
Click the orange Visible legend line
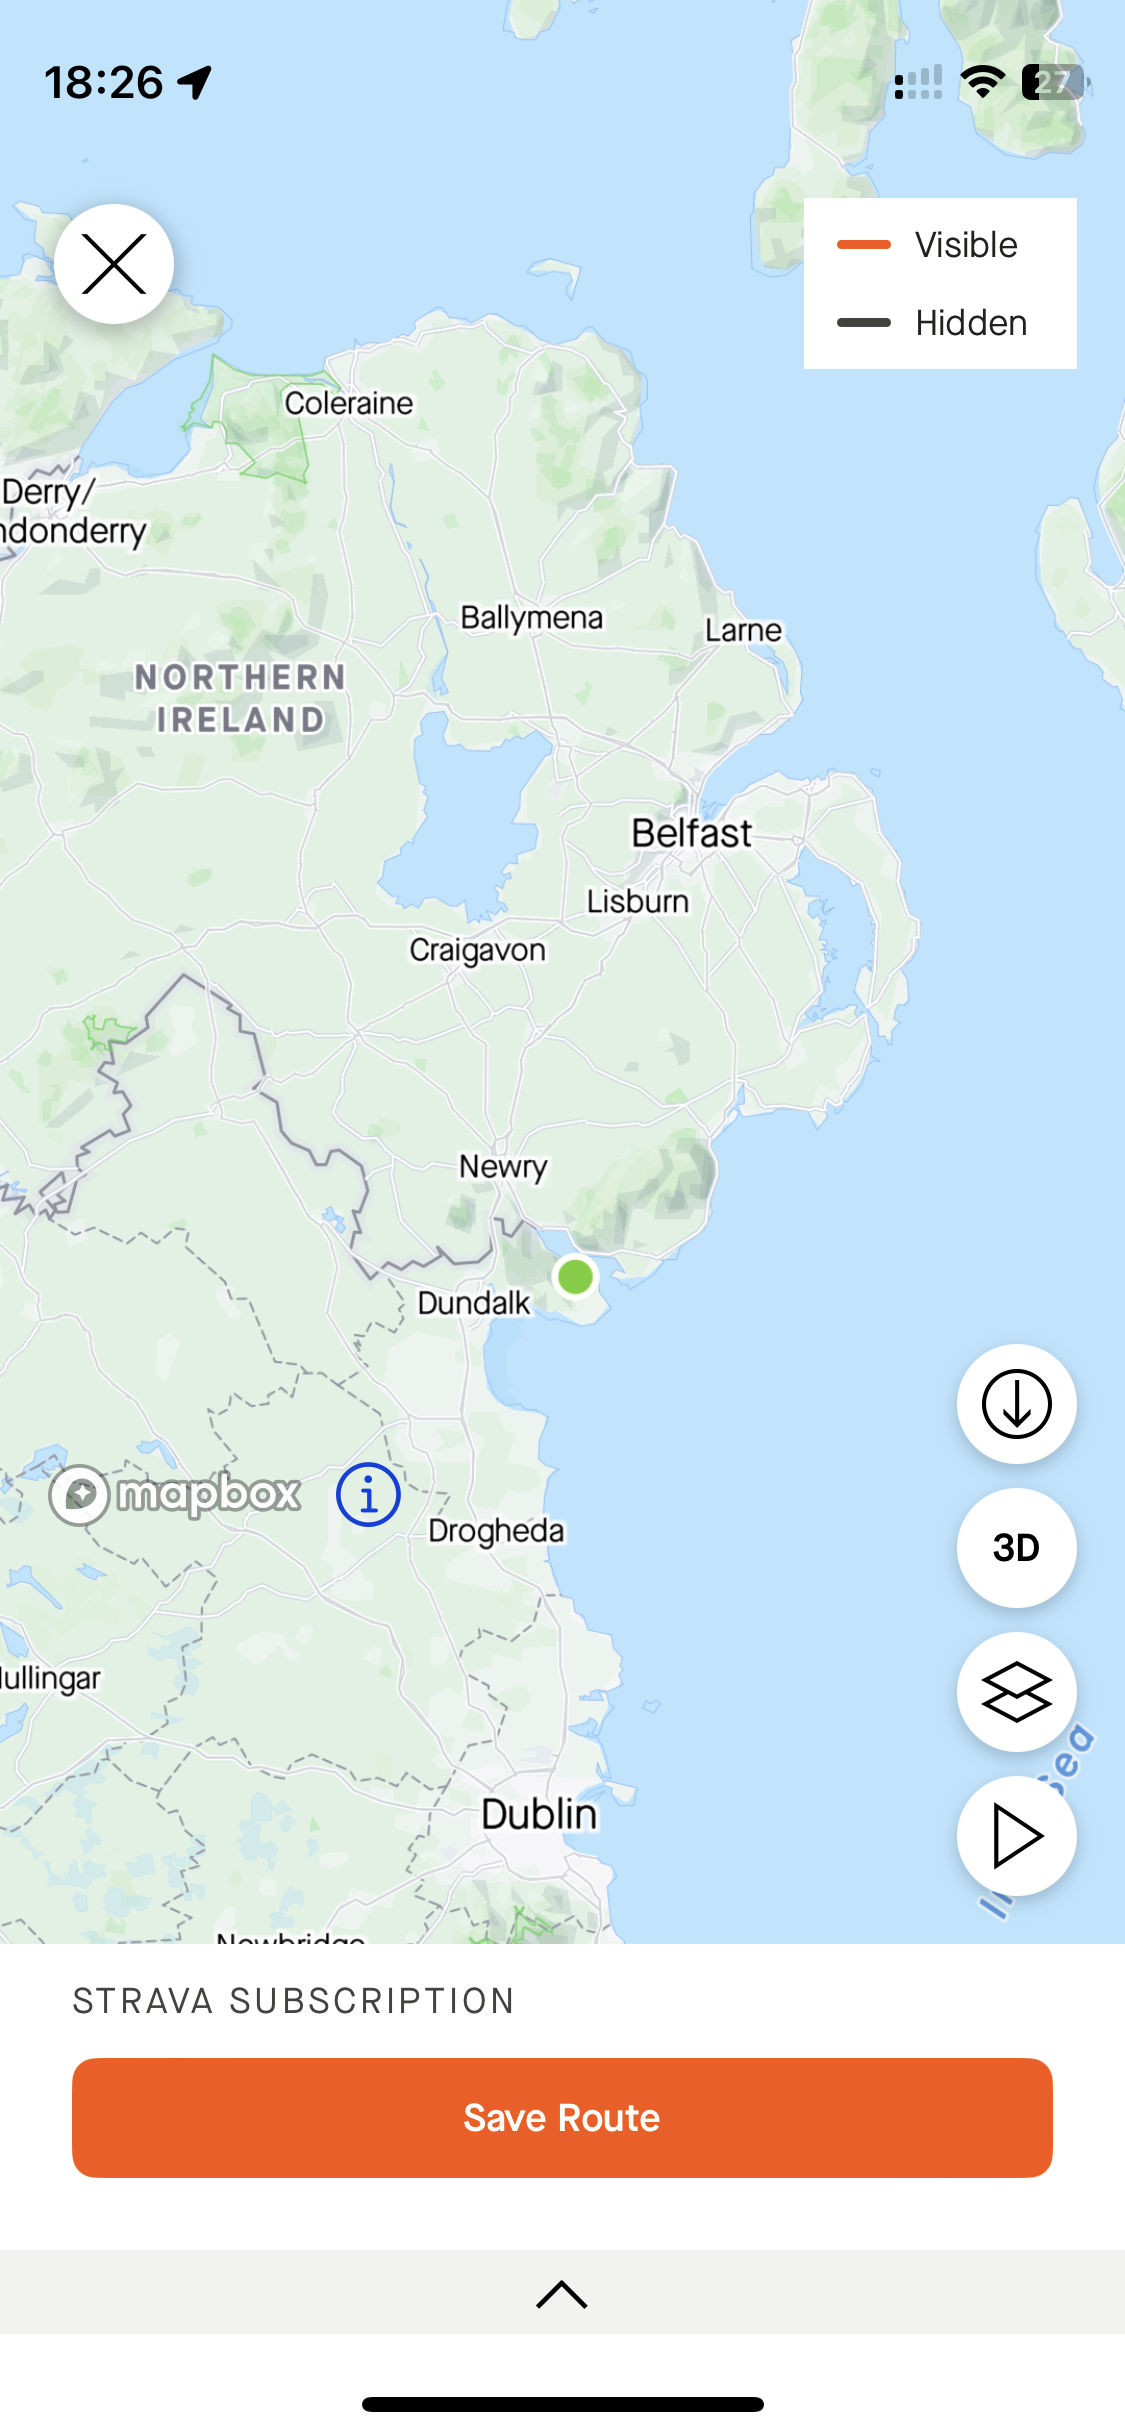(864, 245)
